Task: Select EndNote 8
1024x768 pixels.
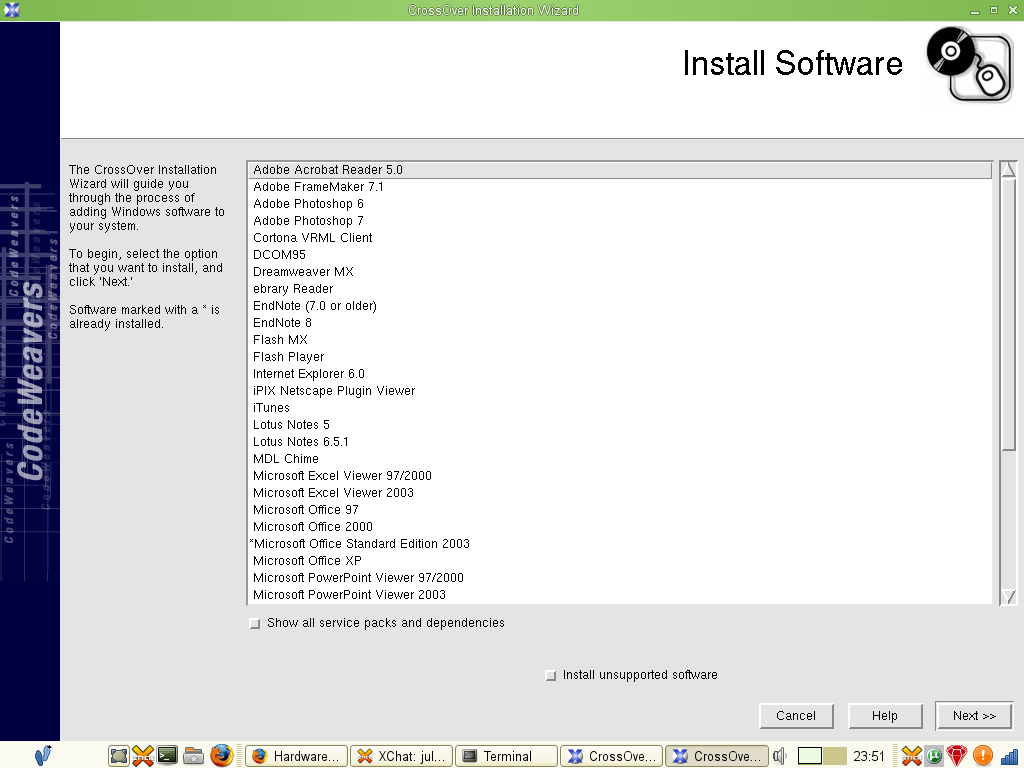Action: (x=620, y=323)
